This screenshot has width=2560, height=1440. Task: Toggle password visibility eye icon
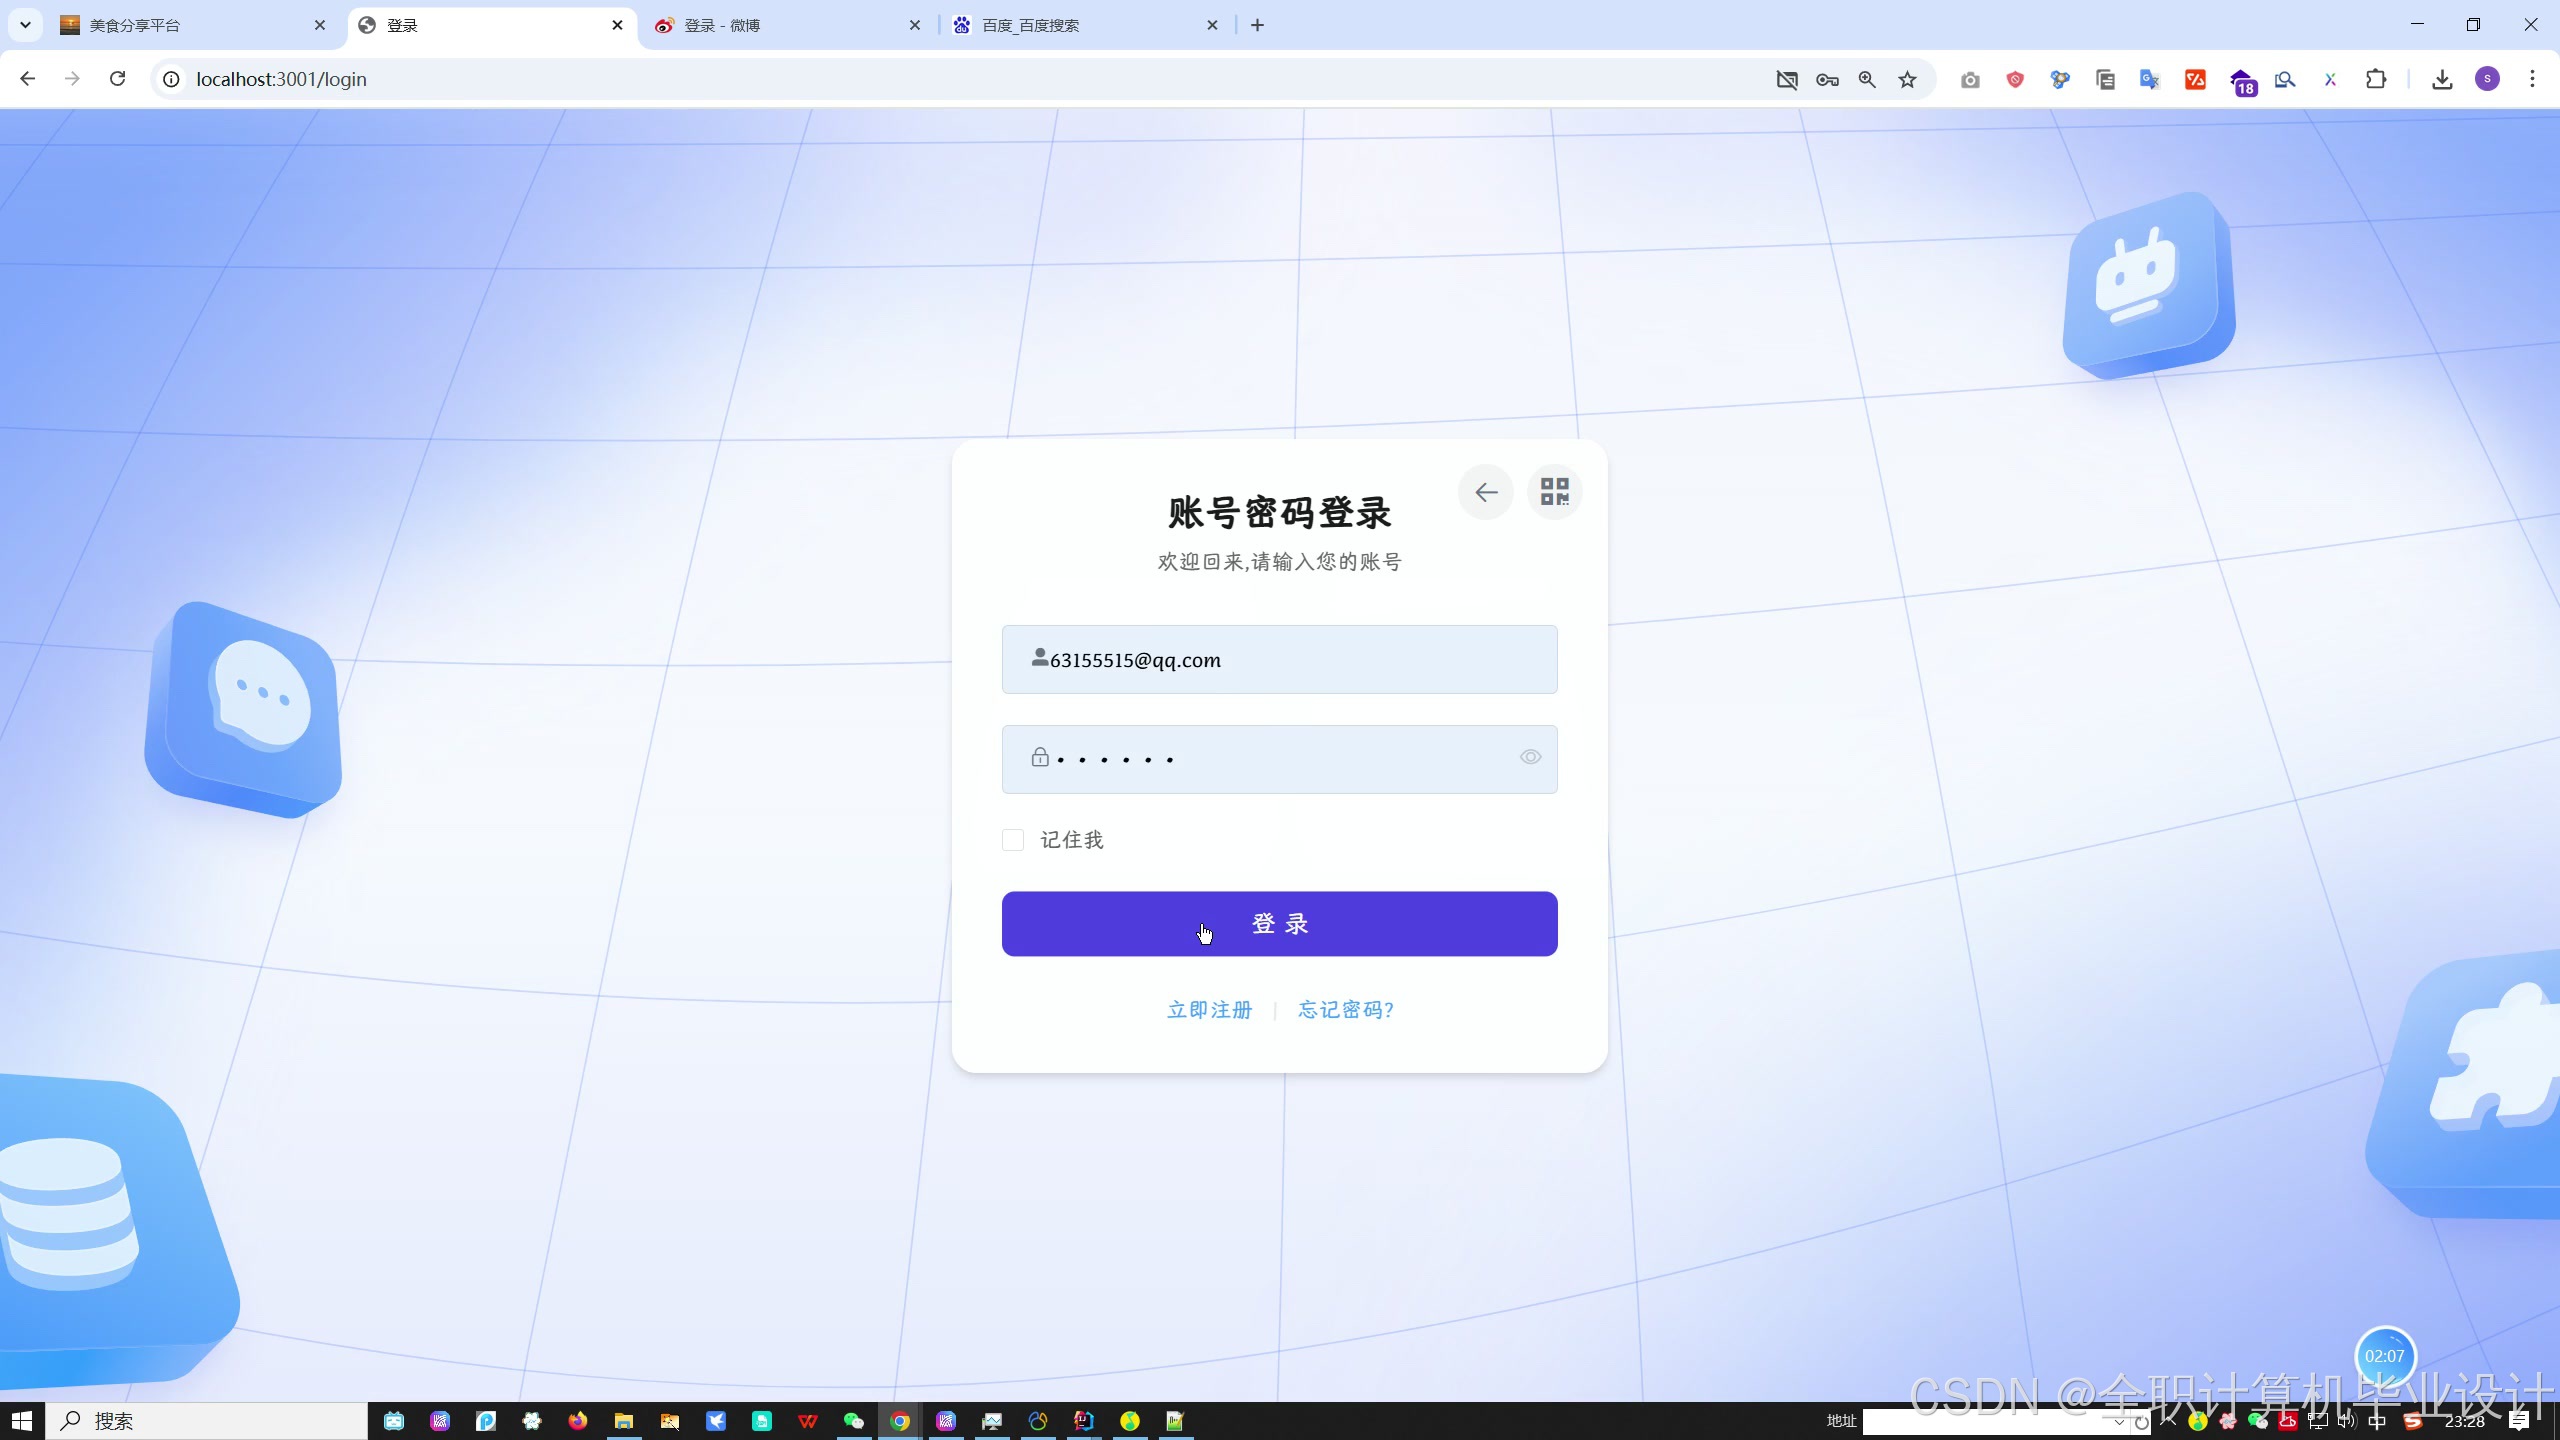pyautogui.click(x=1530, y=757)
